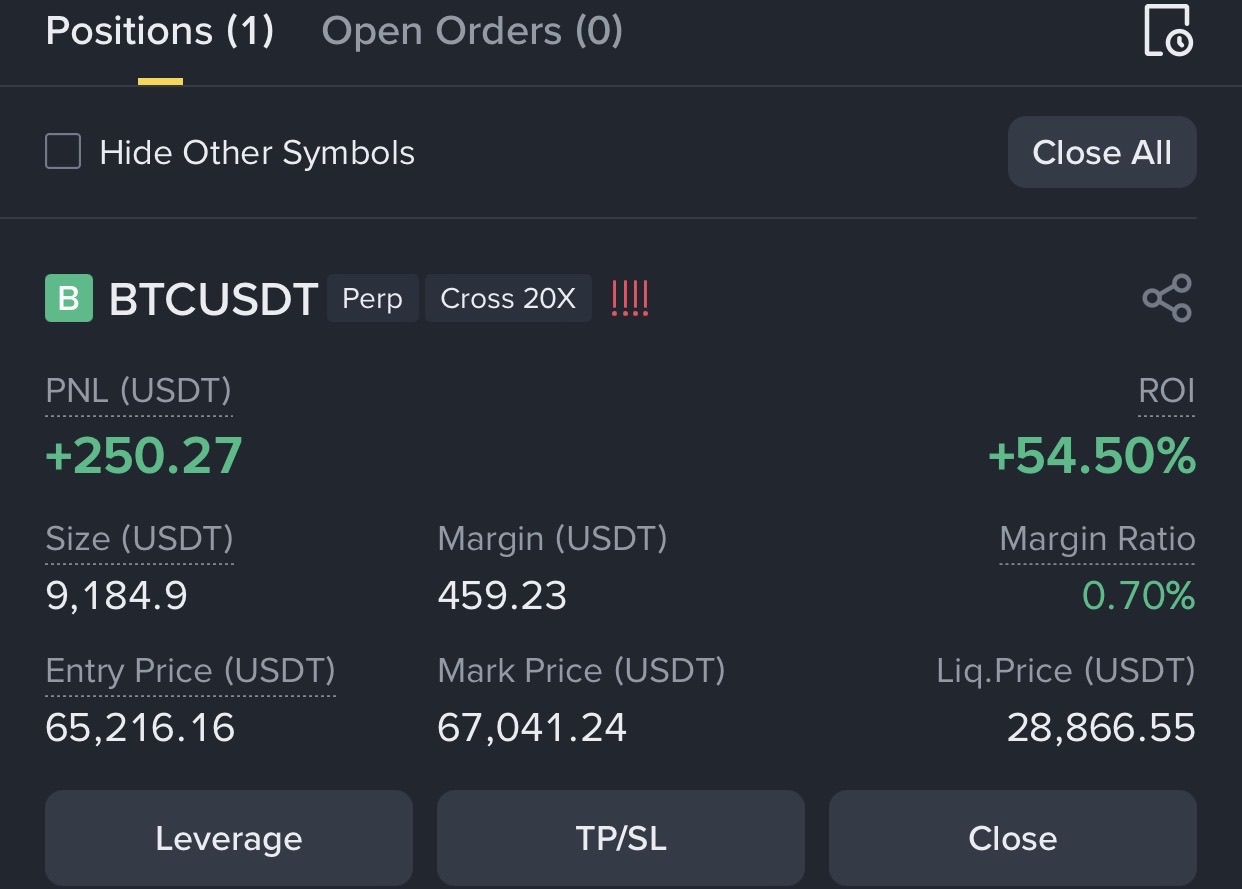The height and width of the screenshot is (889, 1242).
Task: Tap the PNL (USDT) label
Action: [139, 390]
